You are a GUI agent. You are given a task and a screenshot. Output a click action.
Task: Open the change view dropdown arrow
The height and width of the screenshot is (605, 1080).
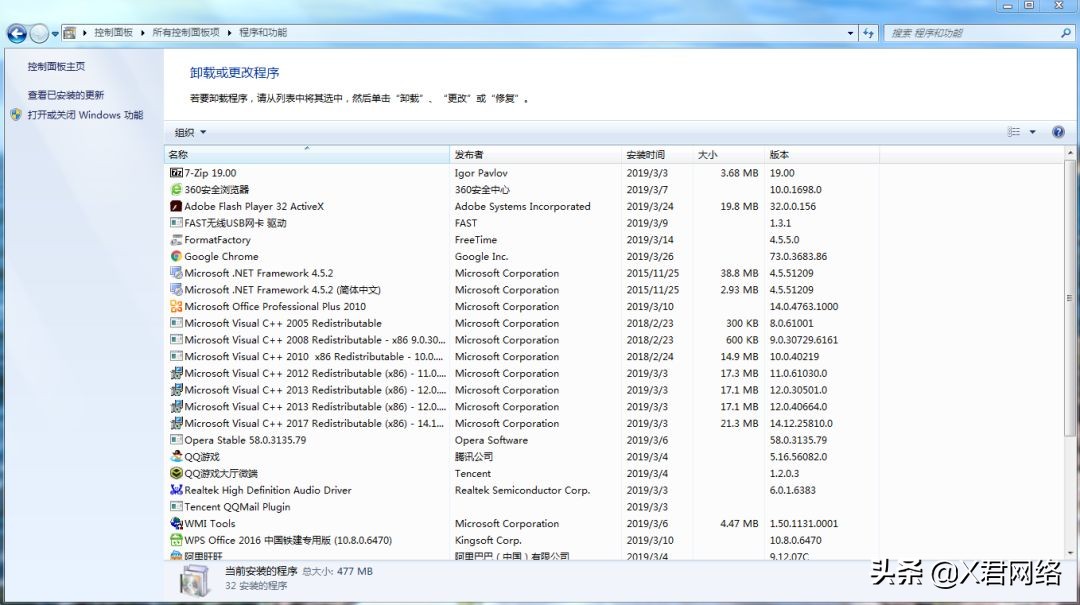[x=1034, y=131]
